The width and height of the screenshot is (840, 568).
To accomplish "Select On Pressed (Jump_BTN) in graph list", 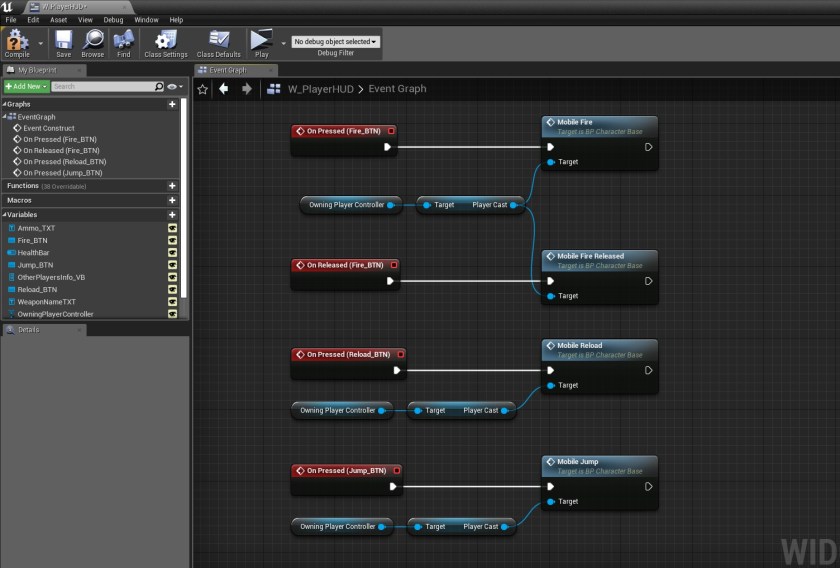I will [x=63, y=172].
